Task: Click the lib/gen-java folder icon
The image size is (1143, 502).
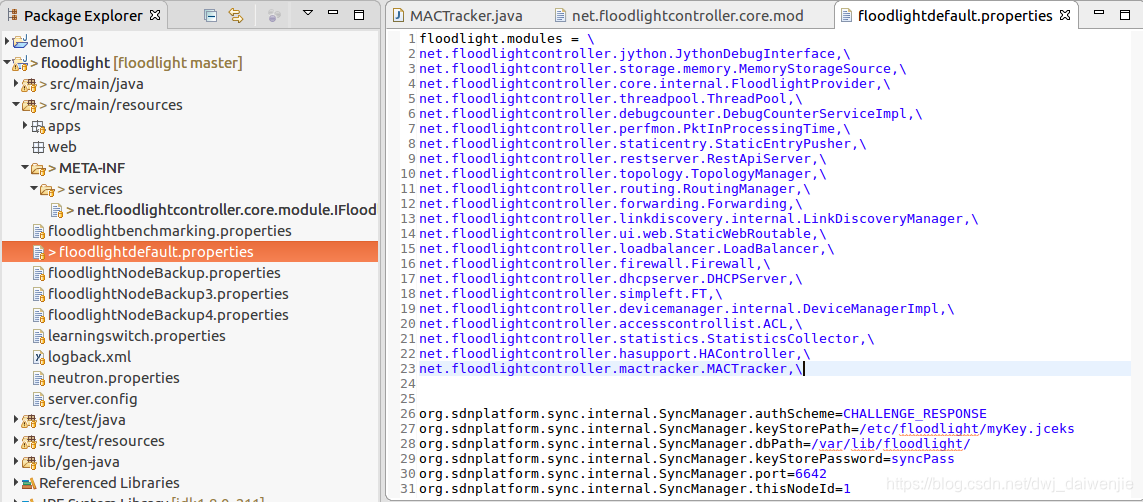Action: tap(29, 462)
